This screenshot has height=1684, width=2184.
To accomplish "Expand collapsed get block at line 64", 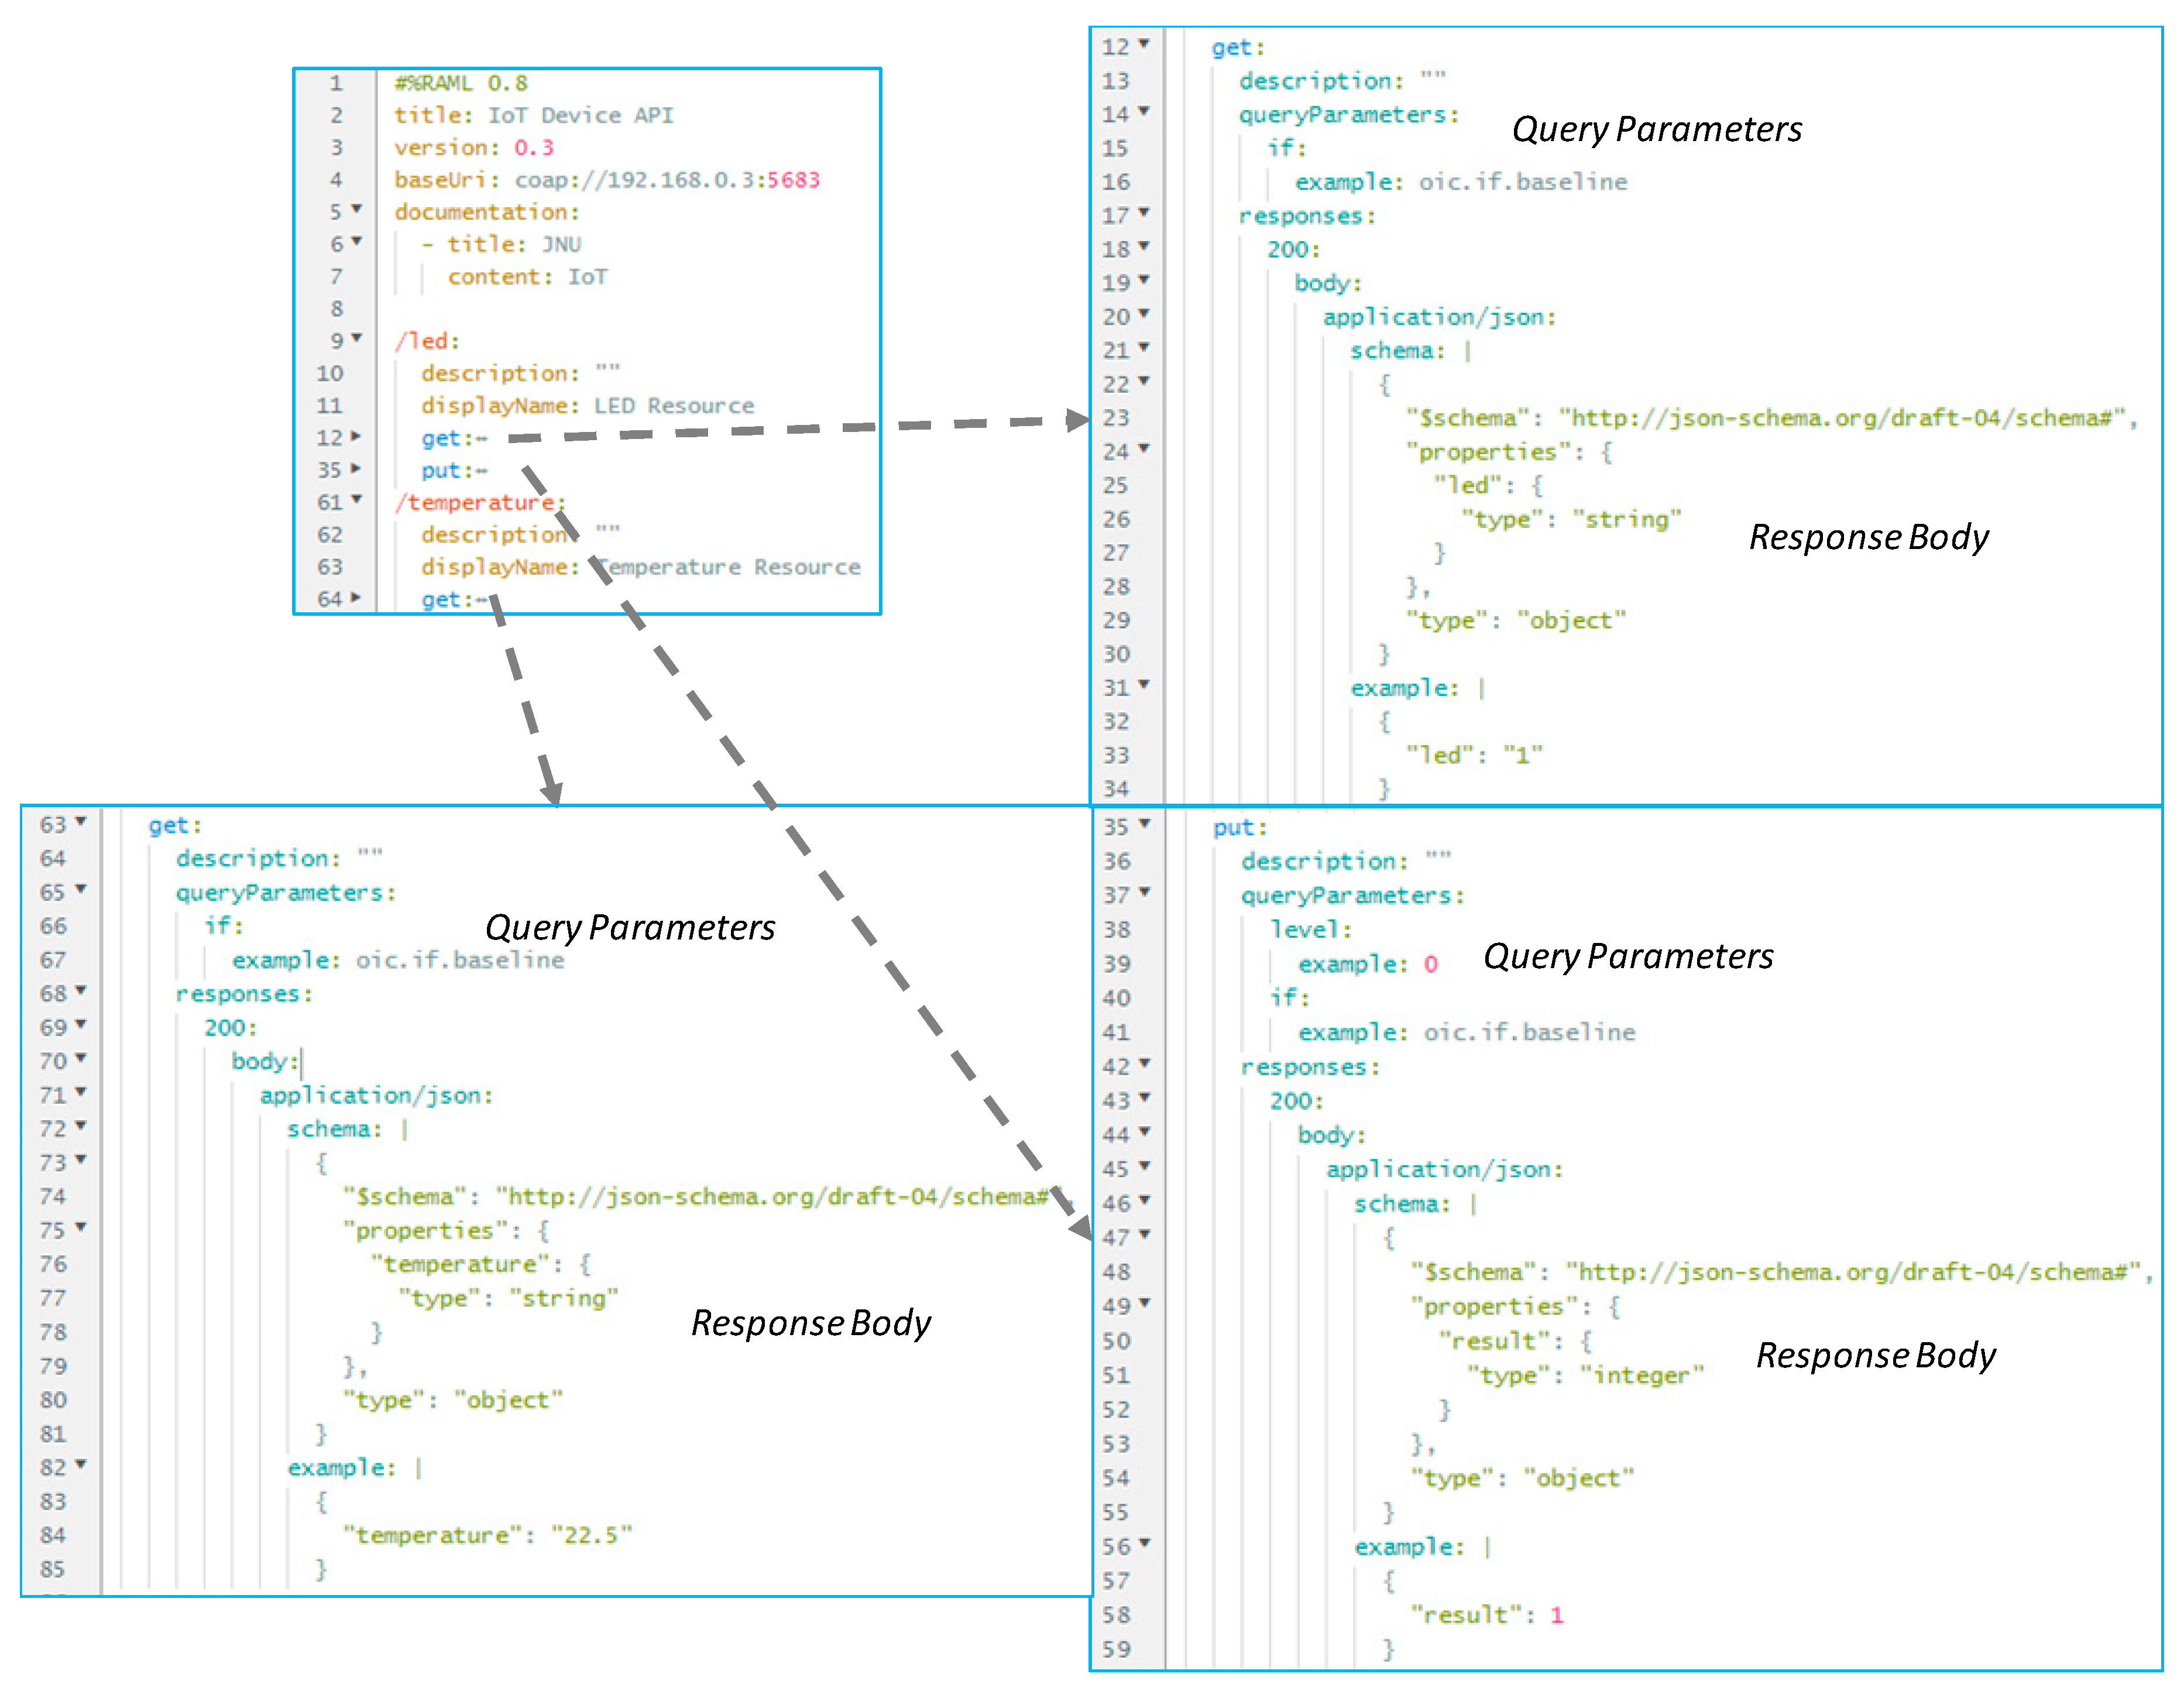I will pyautogui.click(x=356, y=598).
